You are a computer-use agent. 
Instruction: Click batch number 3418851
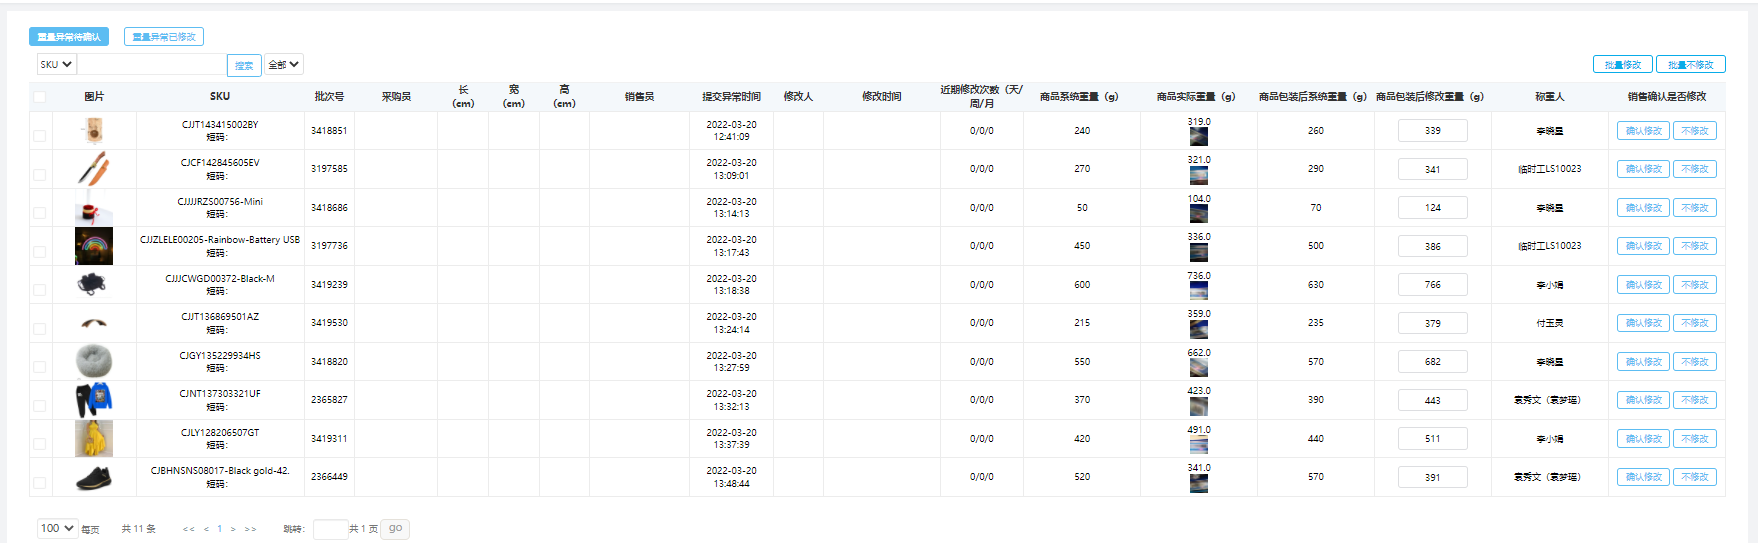pos(329,131)
